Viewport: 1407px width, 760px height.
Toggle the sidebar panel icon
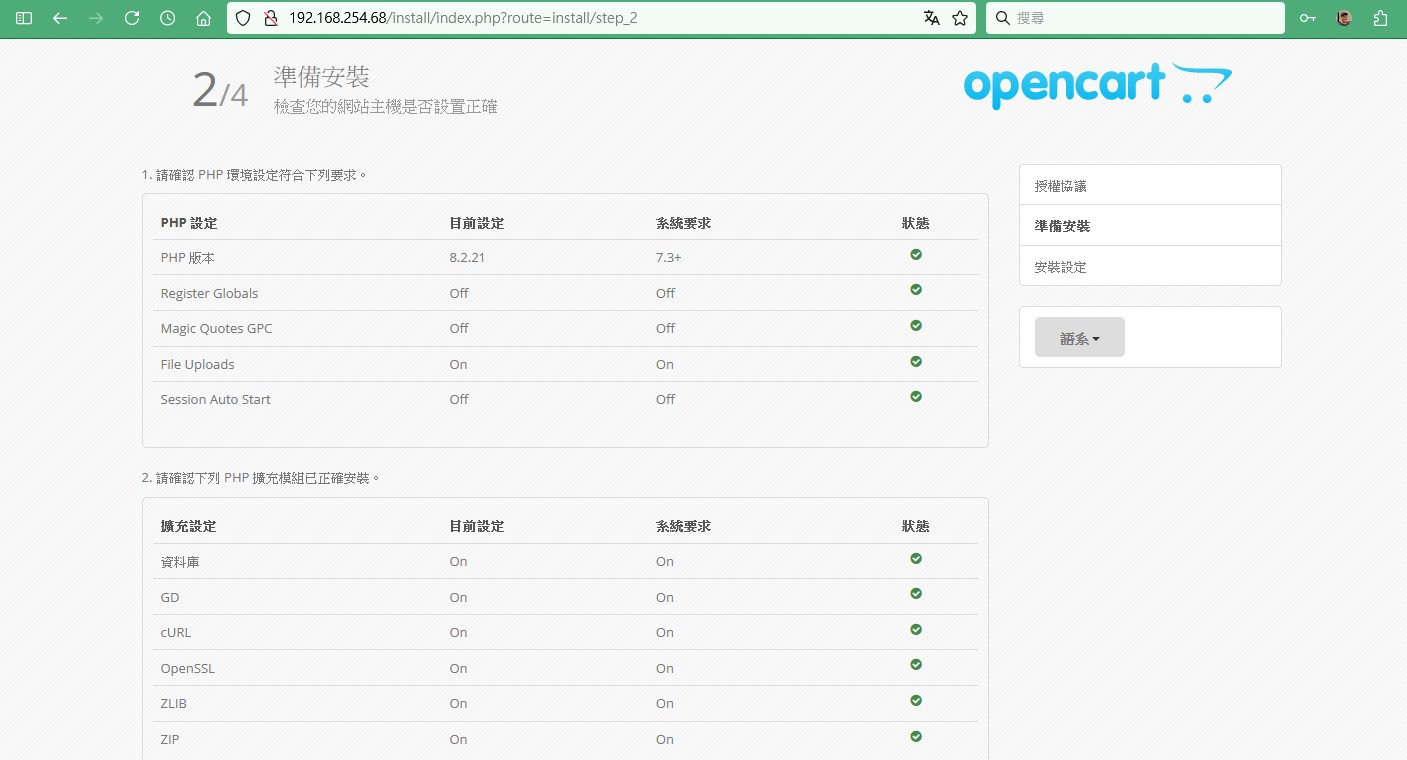pyautogui.click(x=24, y=18)
